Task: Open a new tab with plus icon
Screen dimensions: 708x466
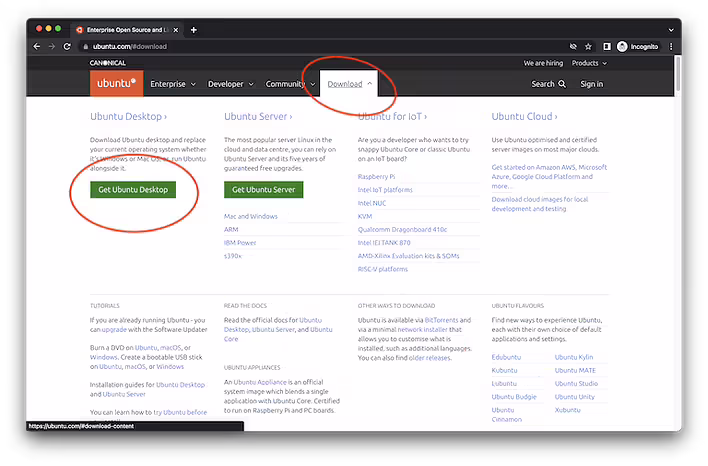Action: (x=194, y=30)
